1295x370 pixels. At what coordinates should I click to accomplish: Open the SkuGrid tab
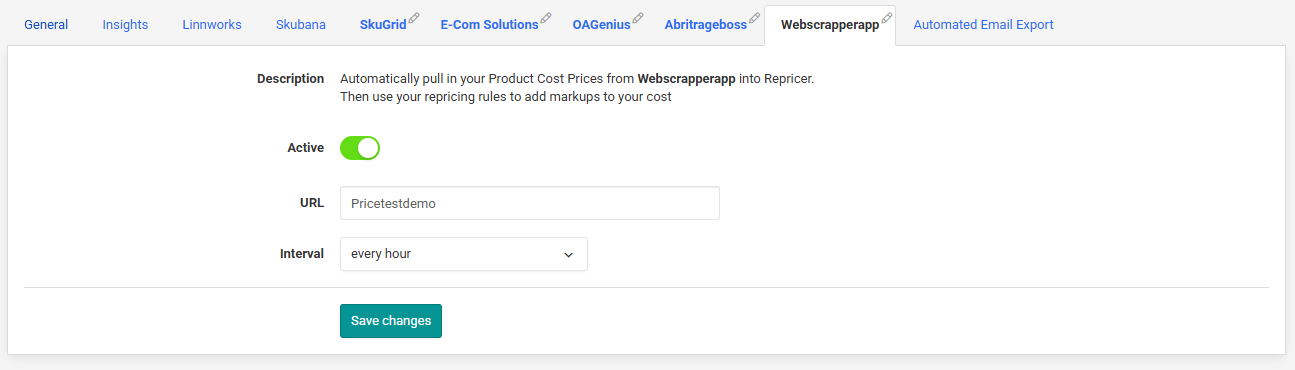pyautogui.click(x=383, y=25)
